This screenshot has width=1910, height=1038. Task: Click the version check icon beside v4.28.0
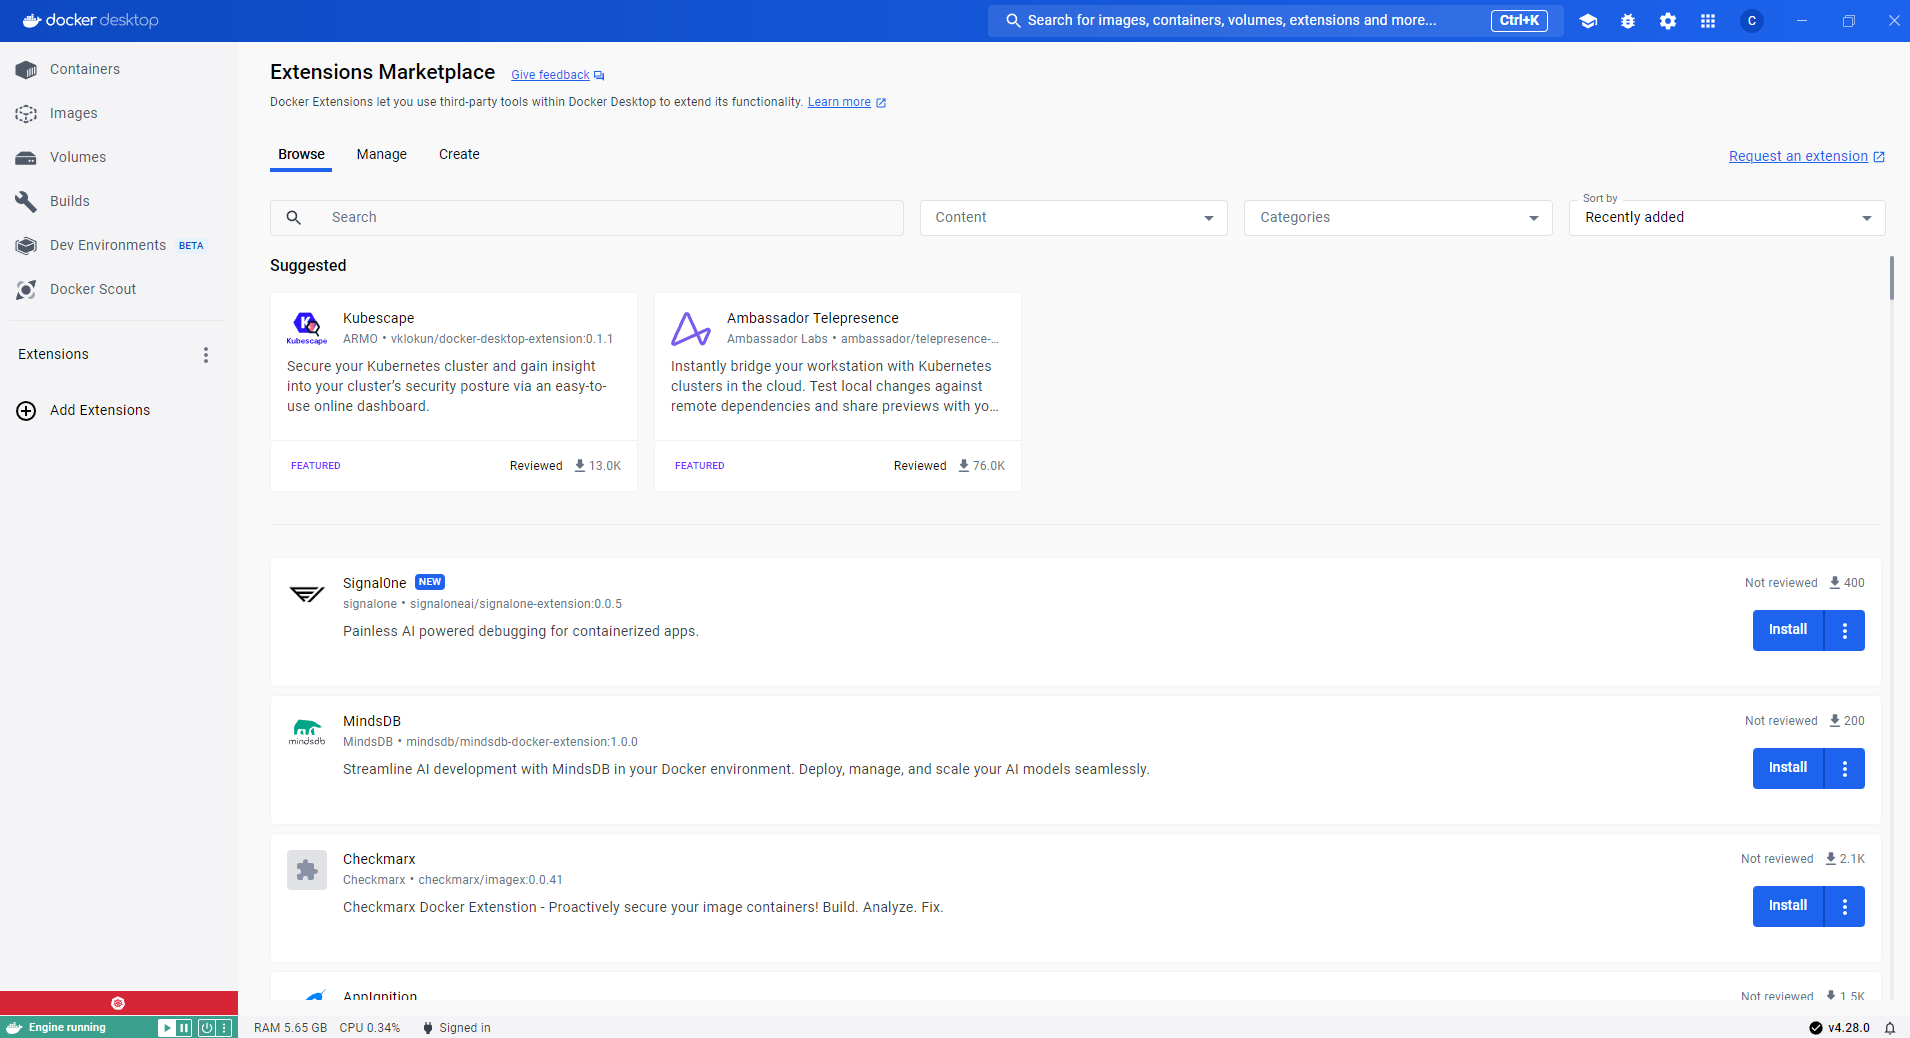pos(1816,1028)
